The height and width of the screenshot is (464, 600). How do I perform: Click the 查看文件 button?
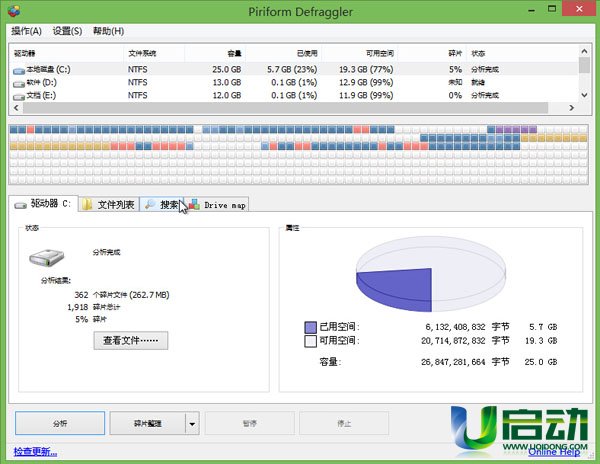click(130, 340)
